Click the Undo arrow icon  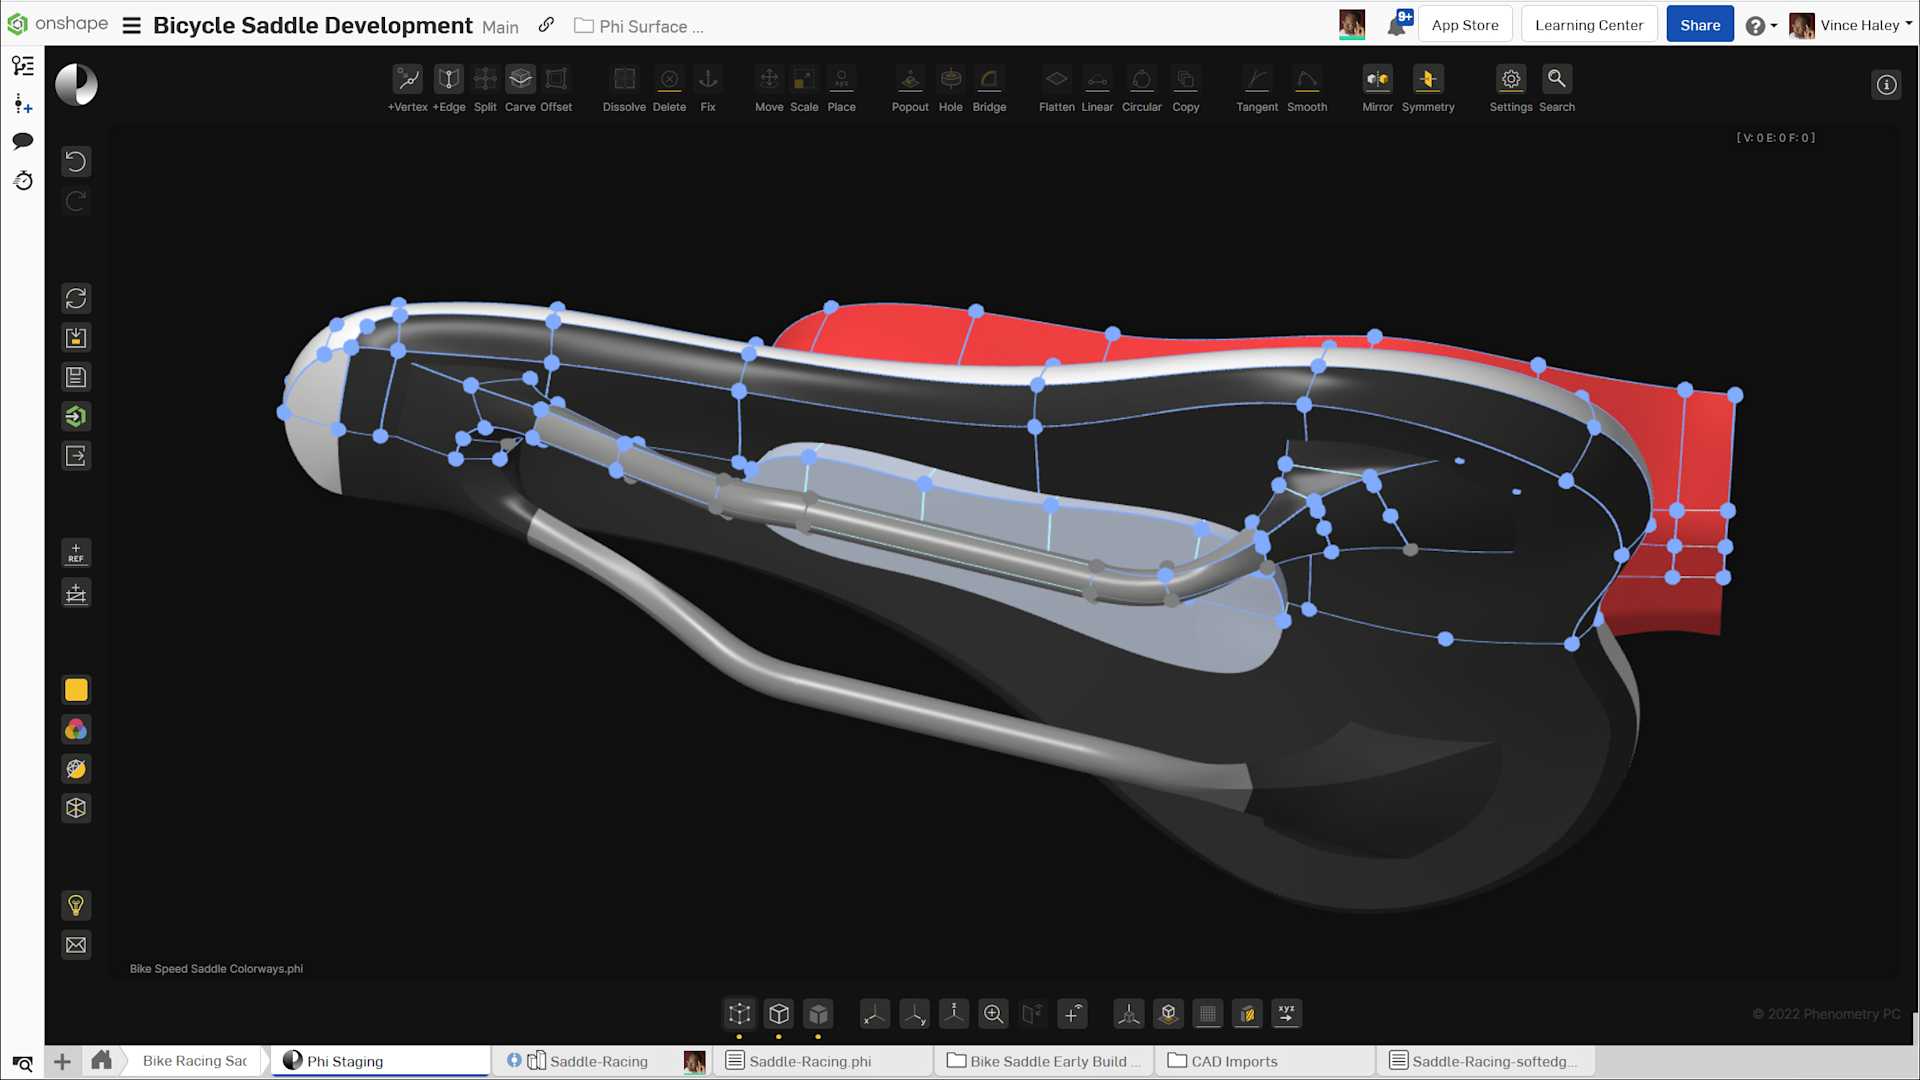76,162
